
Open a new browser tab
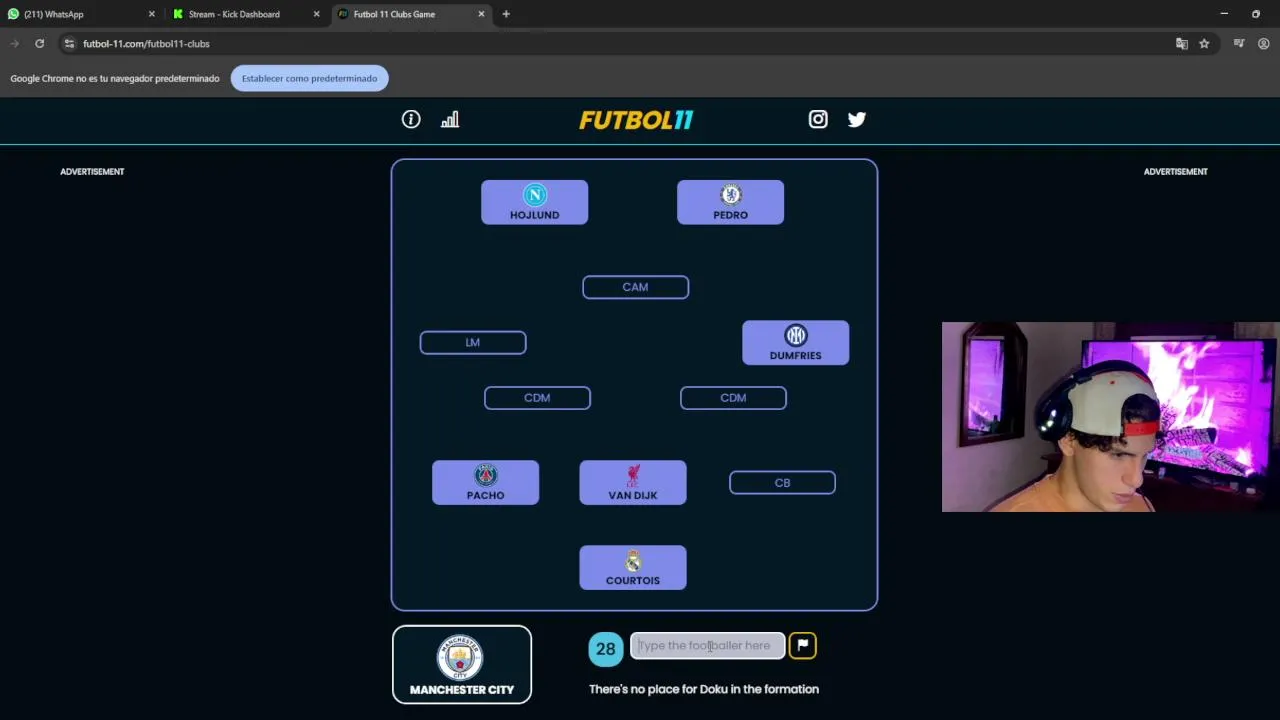click(x=506, y=14)
